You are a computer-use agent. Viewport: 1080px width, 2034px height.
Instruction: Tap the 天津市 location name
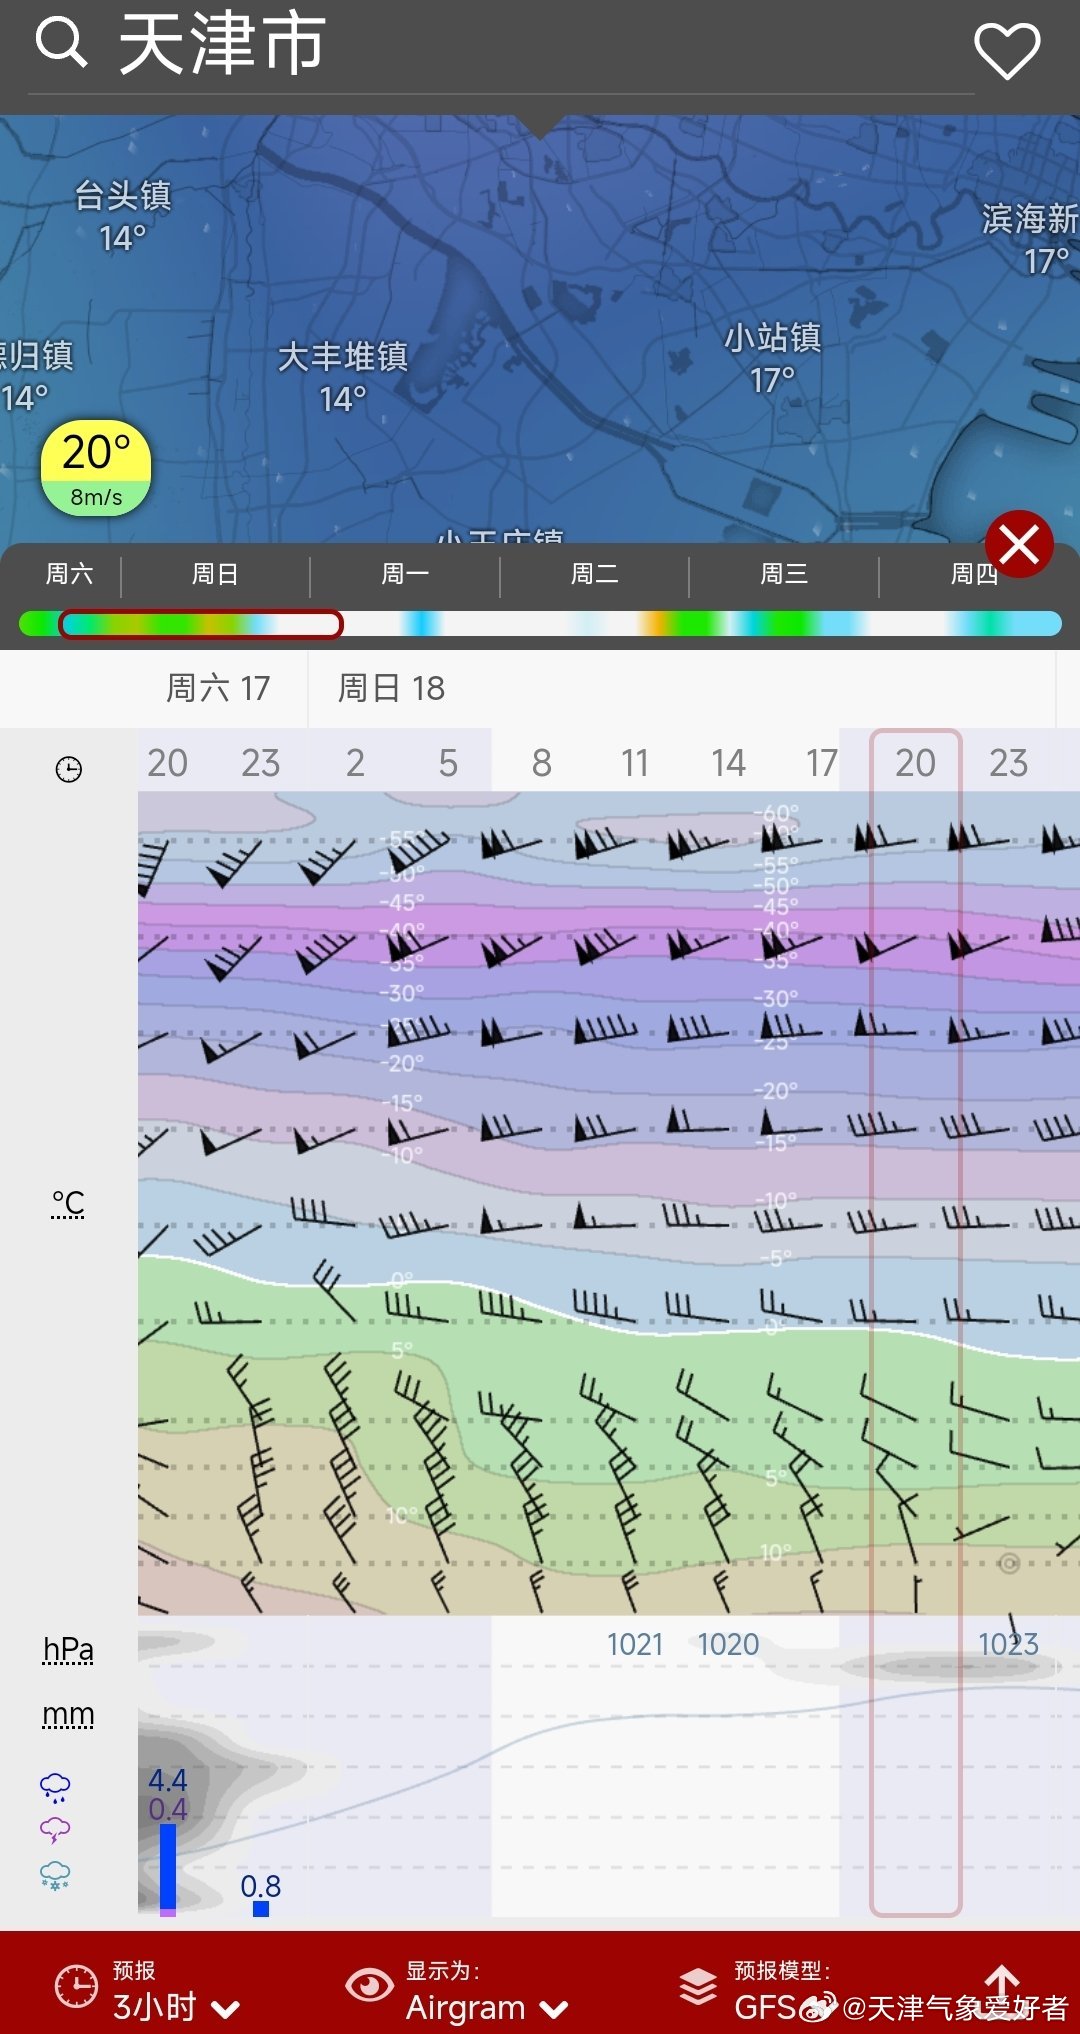[222, 44]
